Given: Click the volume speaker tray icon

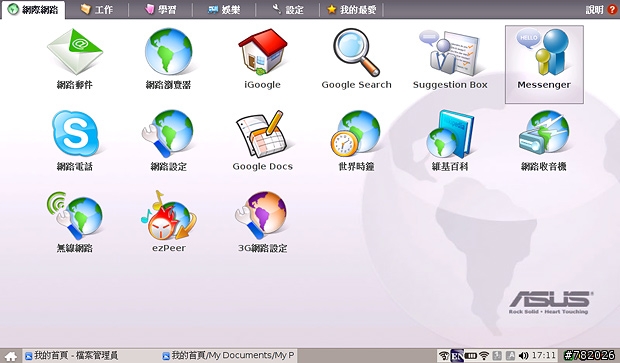Looking at the screenshot, I should point(524,355).
